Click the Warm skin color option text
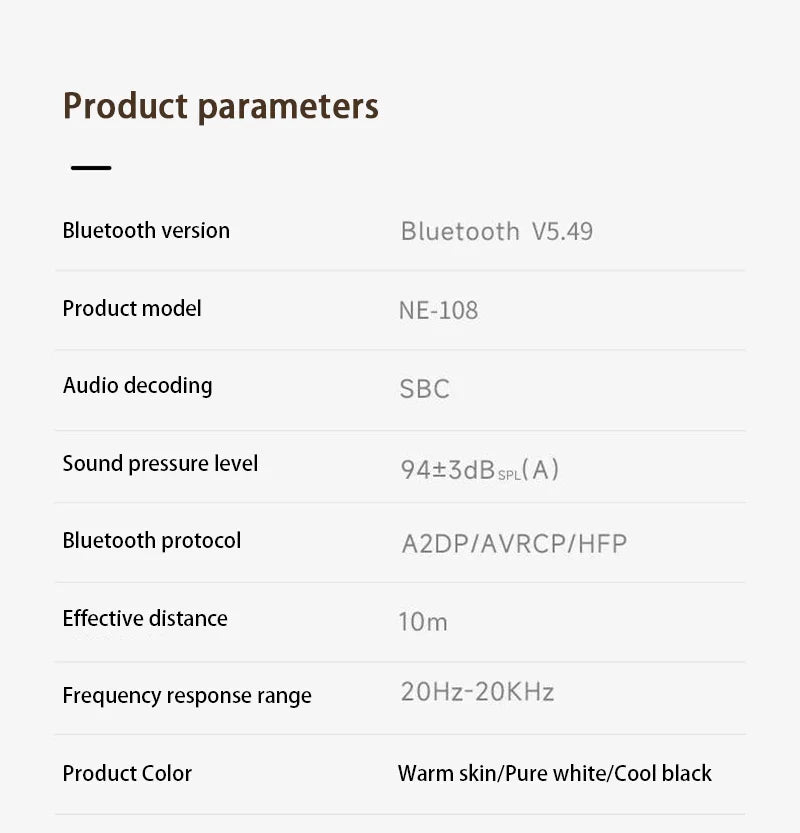Image resolution: width=800 pixels, height=833 pixels. tap(447, 774)
